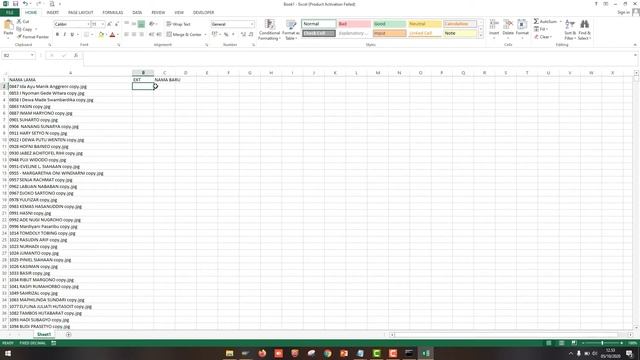The width and height of the screenshot is (640, 360).
Task: Click the Cut scissors icon
Action: (19, 21)
